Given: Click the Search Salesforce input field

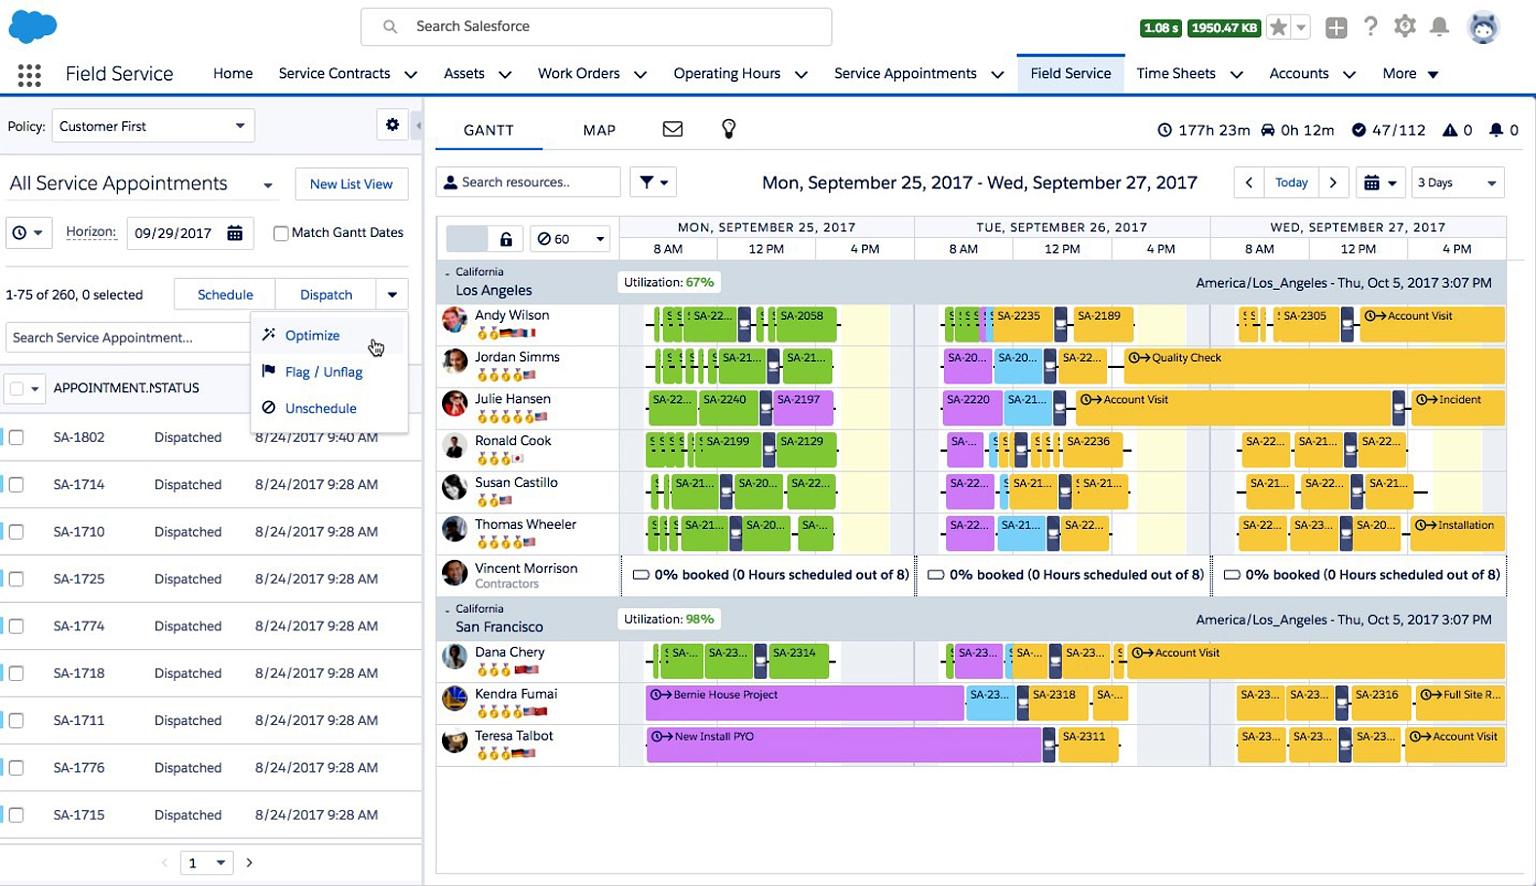Looking at the screenshot, I should 596,26.
